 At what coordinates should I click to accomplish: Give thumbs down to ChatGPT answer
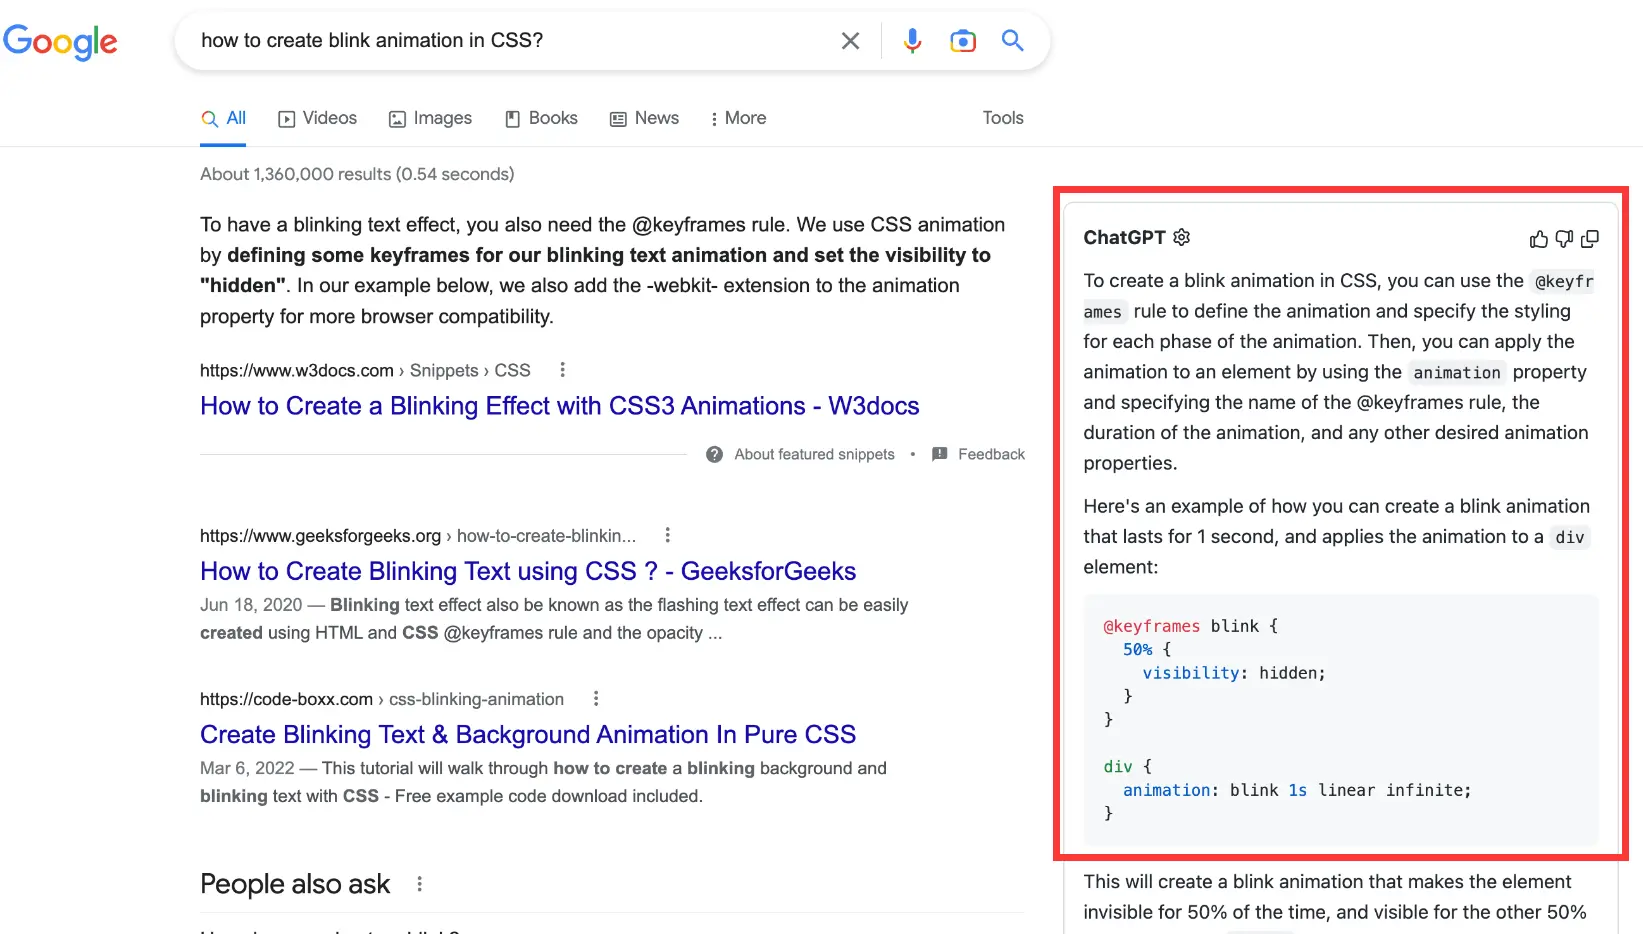(x=1564, y=238)
